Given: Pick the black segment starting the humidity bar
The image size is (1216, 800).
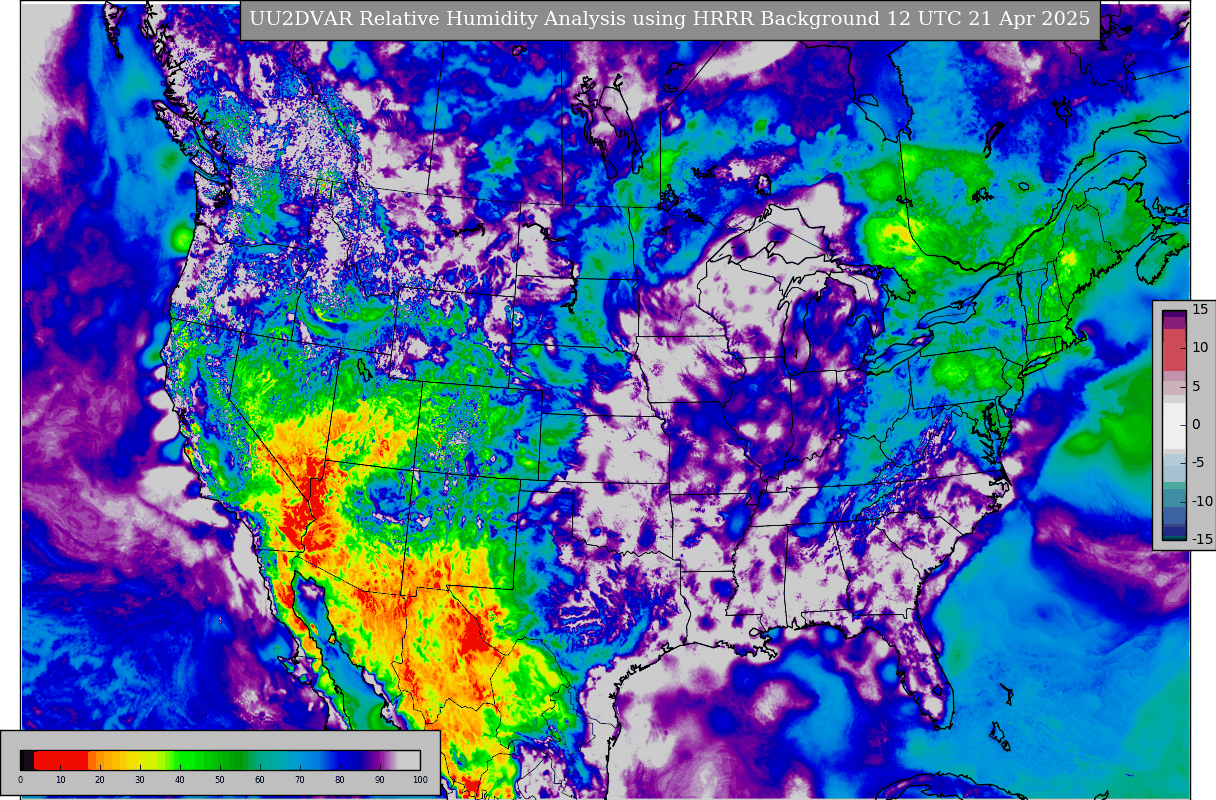Looking at the screenshot, I should (27, 759).
